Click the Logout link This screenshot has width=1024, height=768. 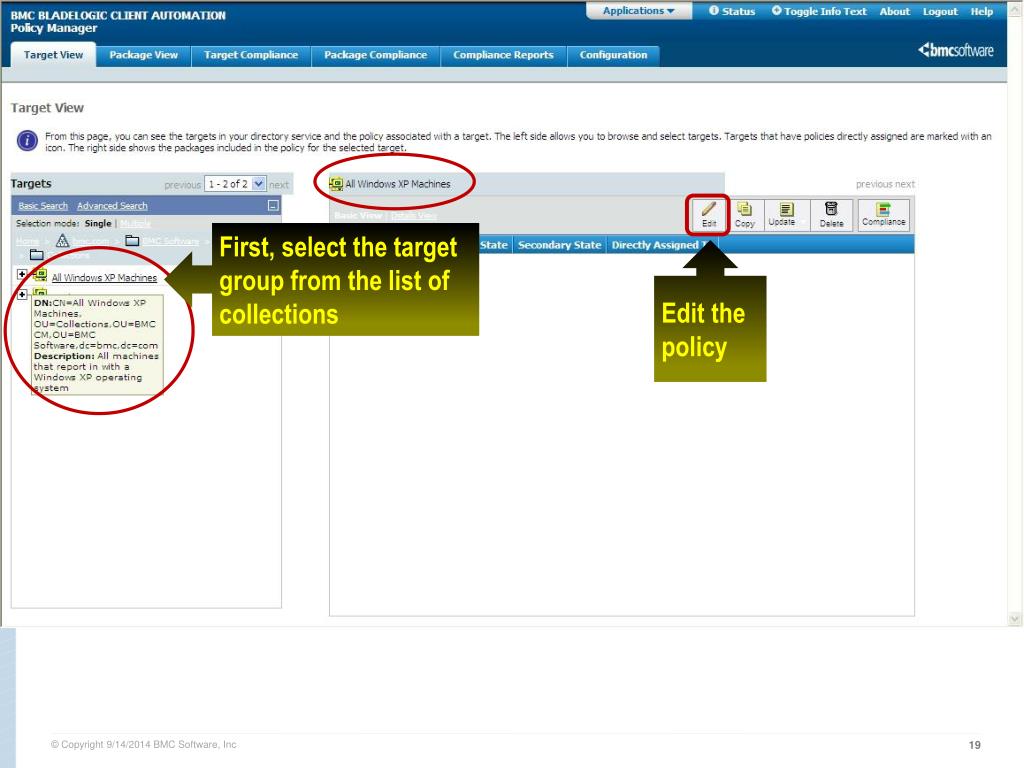click(940, 11)
